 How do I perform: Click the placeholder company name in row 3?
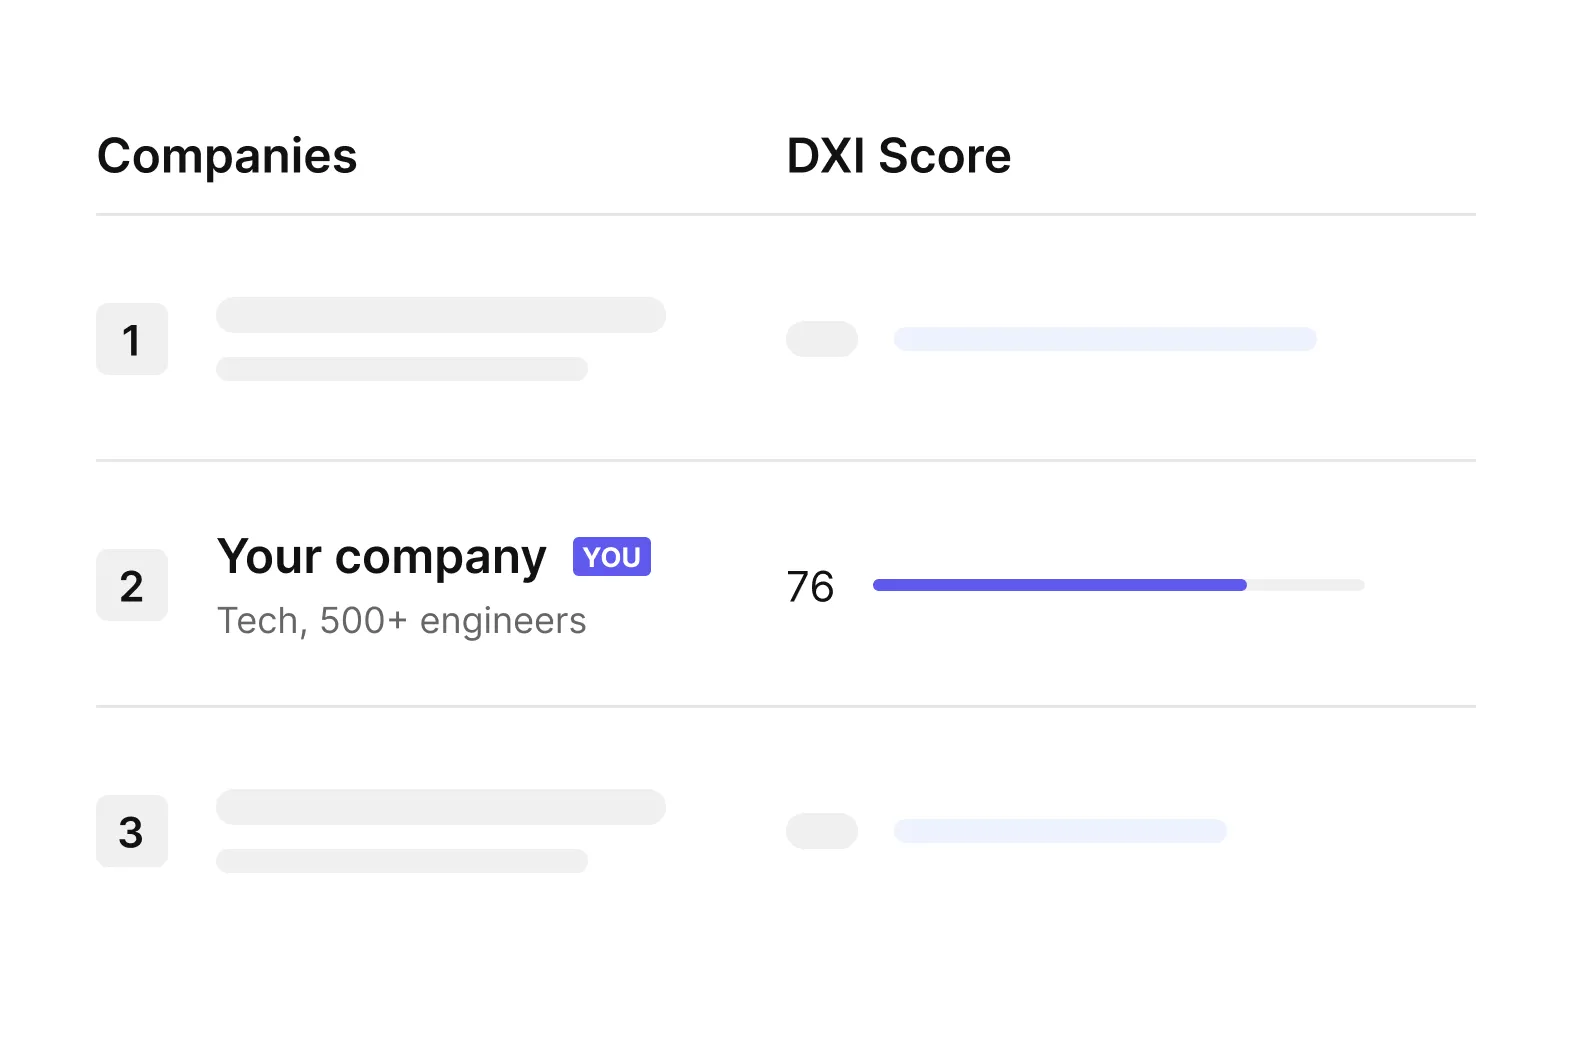[441, 807]
